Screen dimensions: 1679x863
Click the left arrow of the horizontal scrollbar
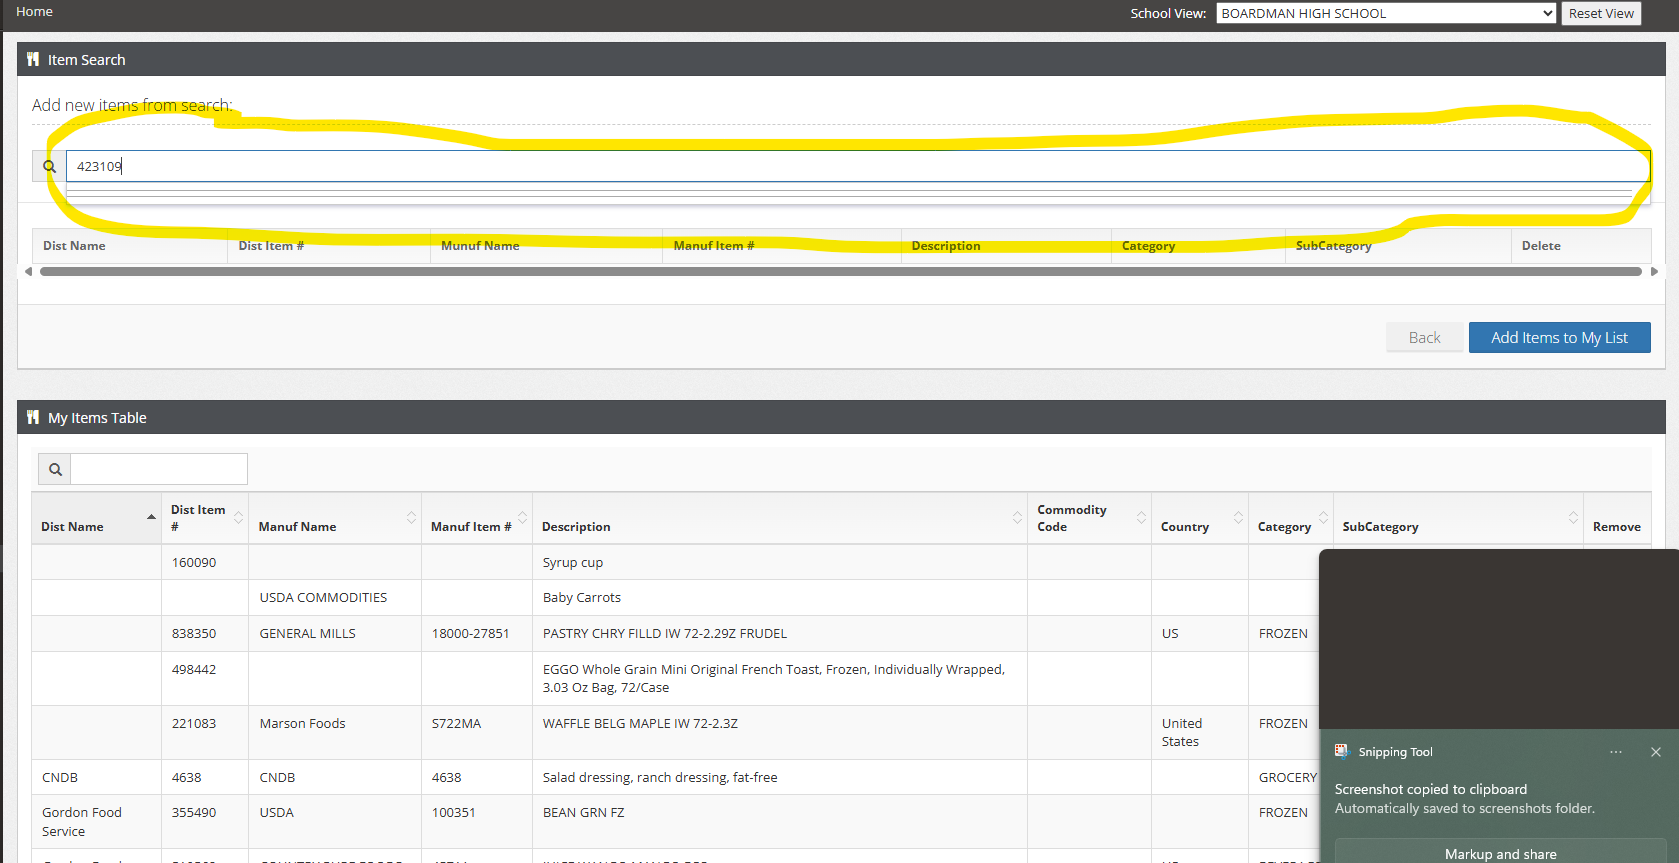click(x=28, y=271)
